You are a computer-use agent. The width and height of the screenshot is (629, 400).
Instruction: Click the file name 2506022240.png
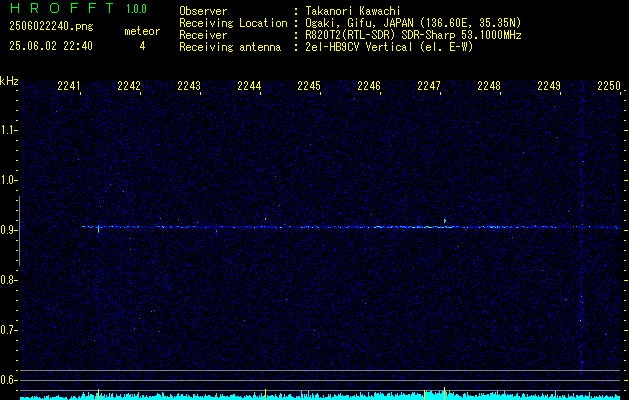click(x=51, y=27)
